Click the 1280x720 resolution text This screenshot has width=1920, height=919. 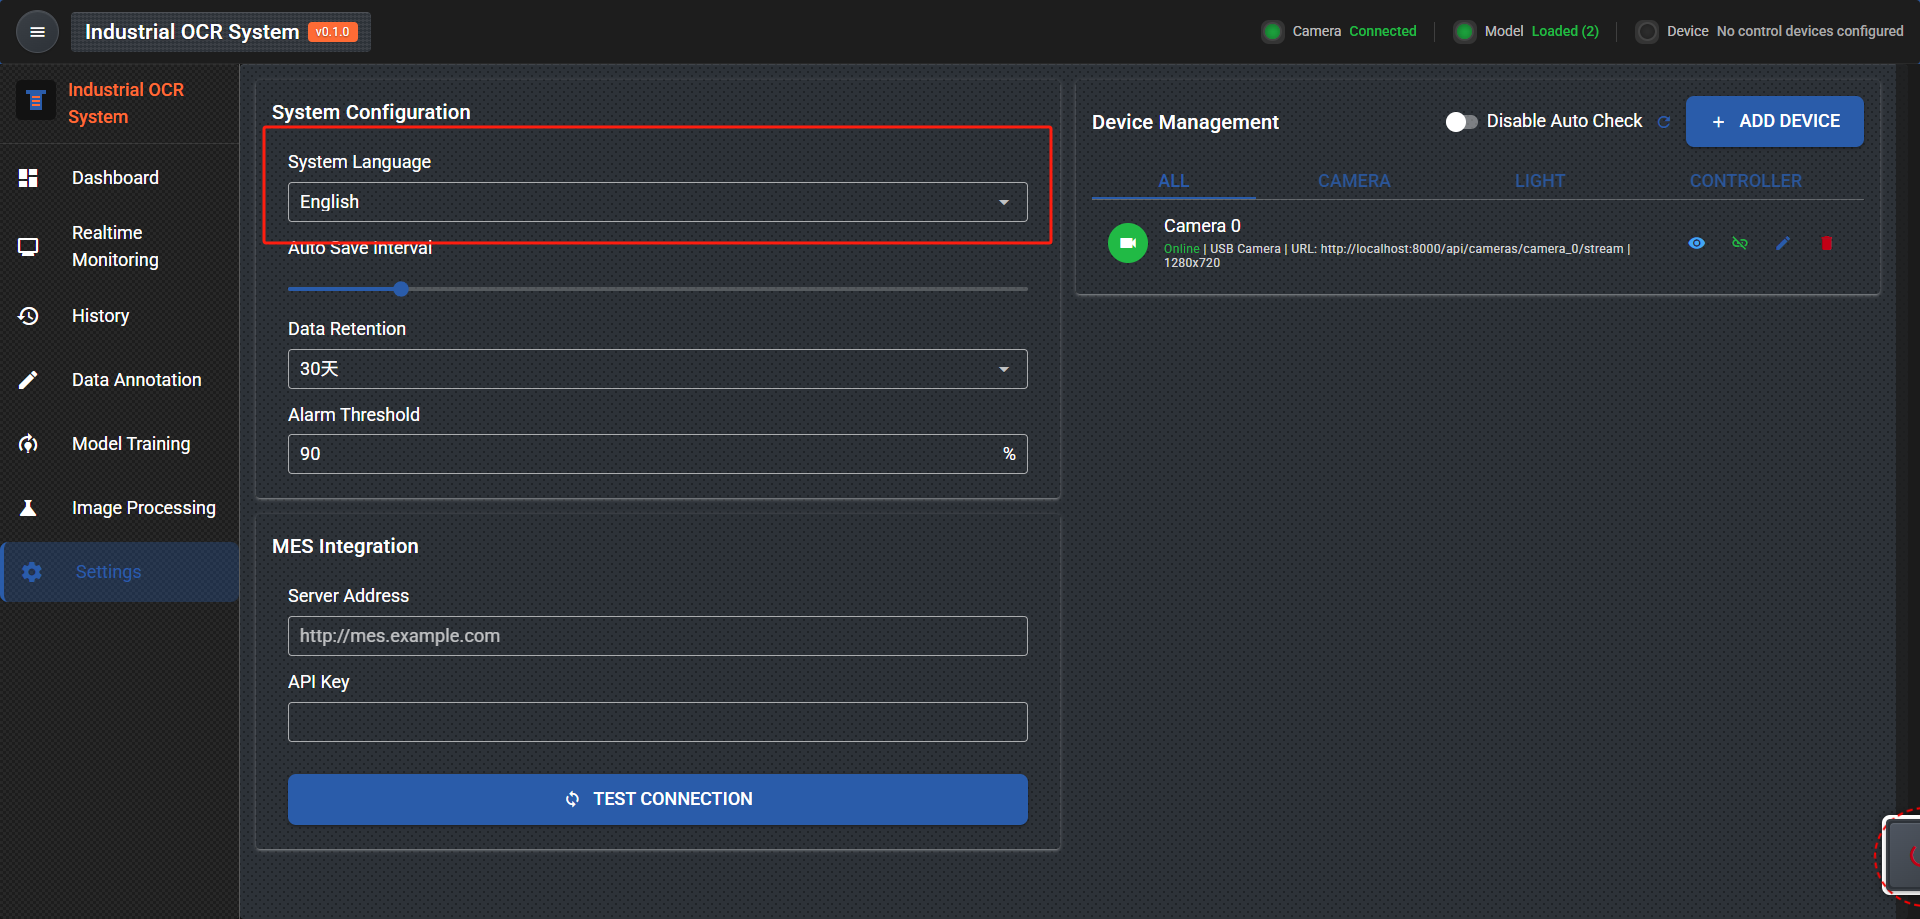[1192, 263]
